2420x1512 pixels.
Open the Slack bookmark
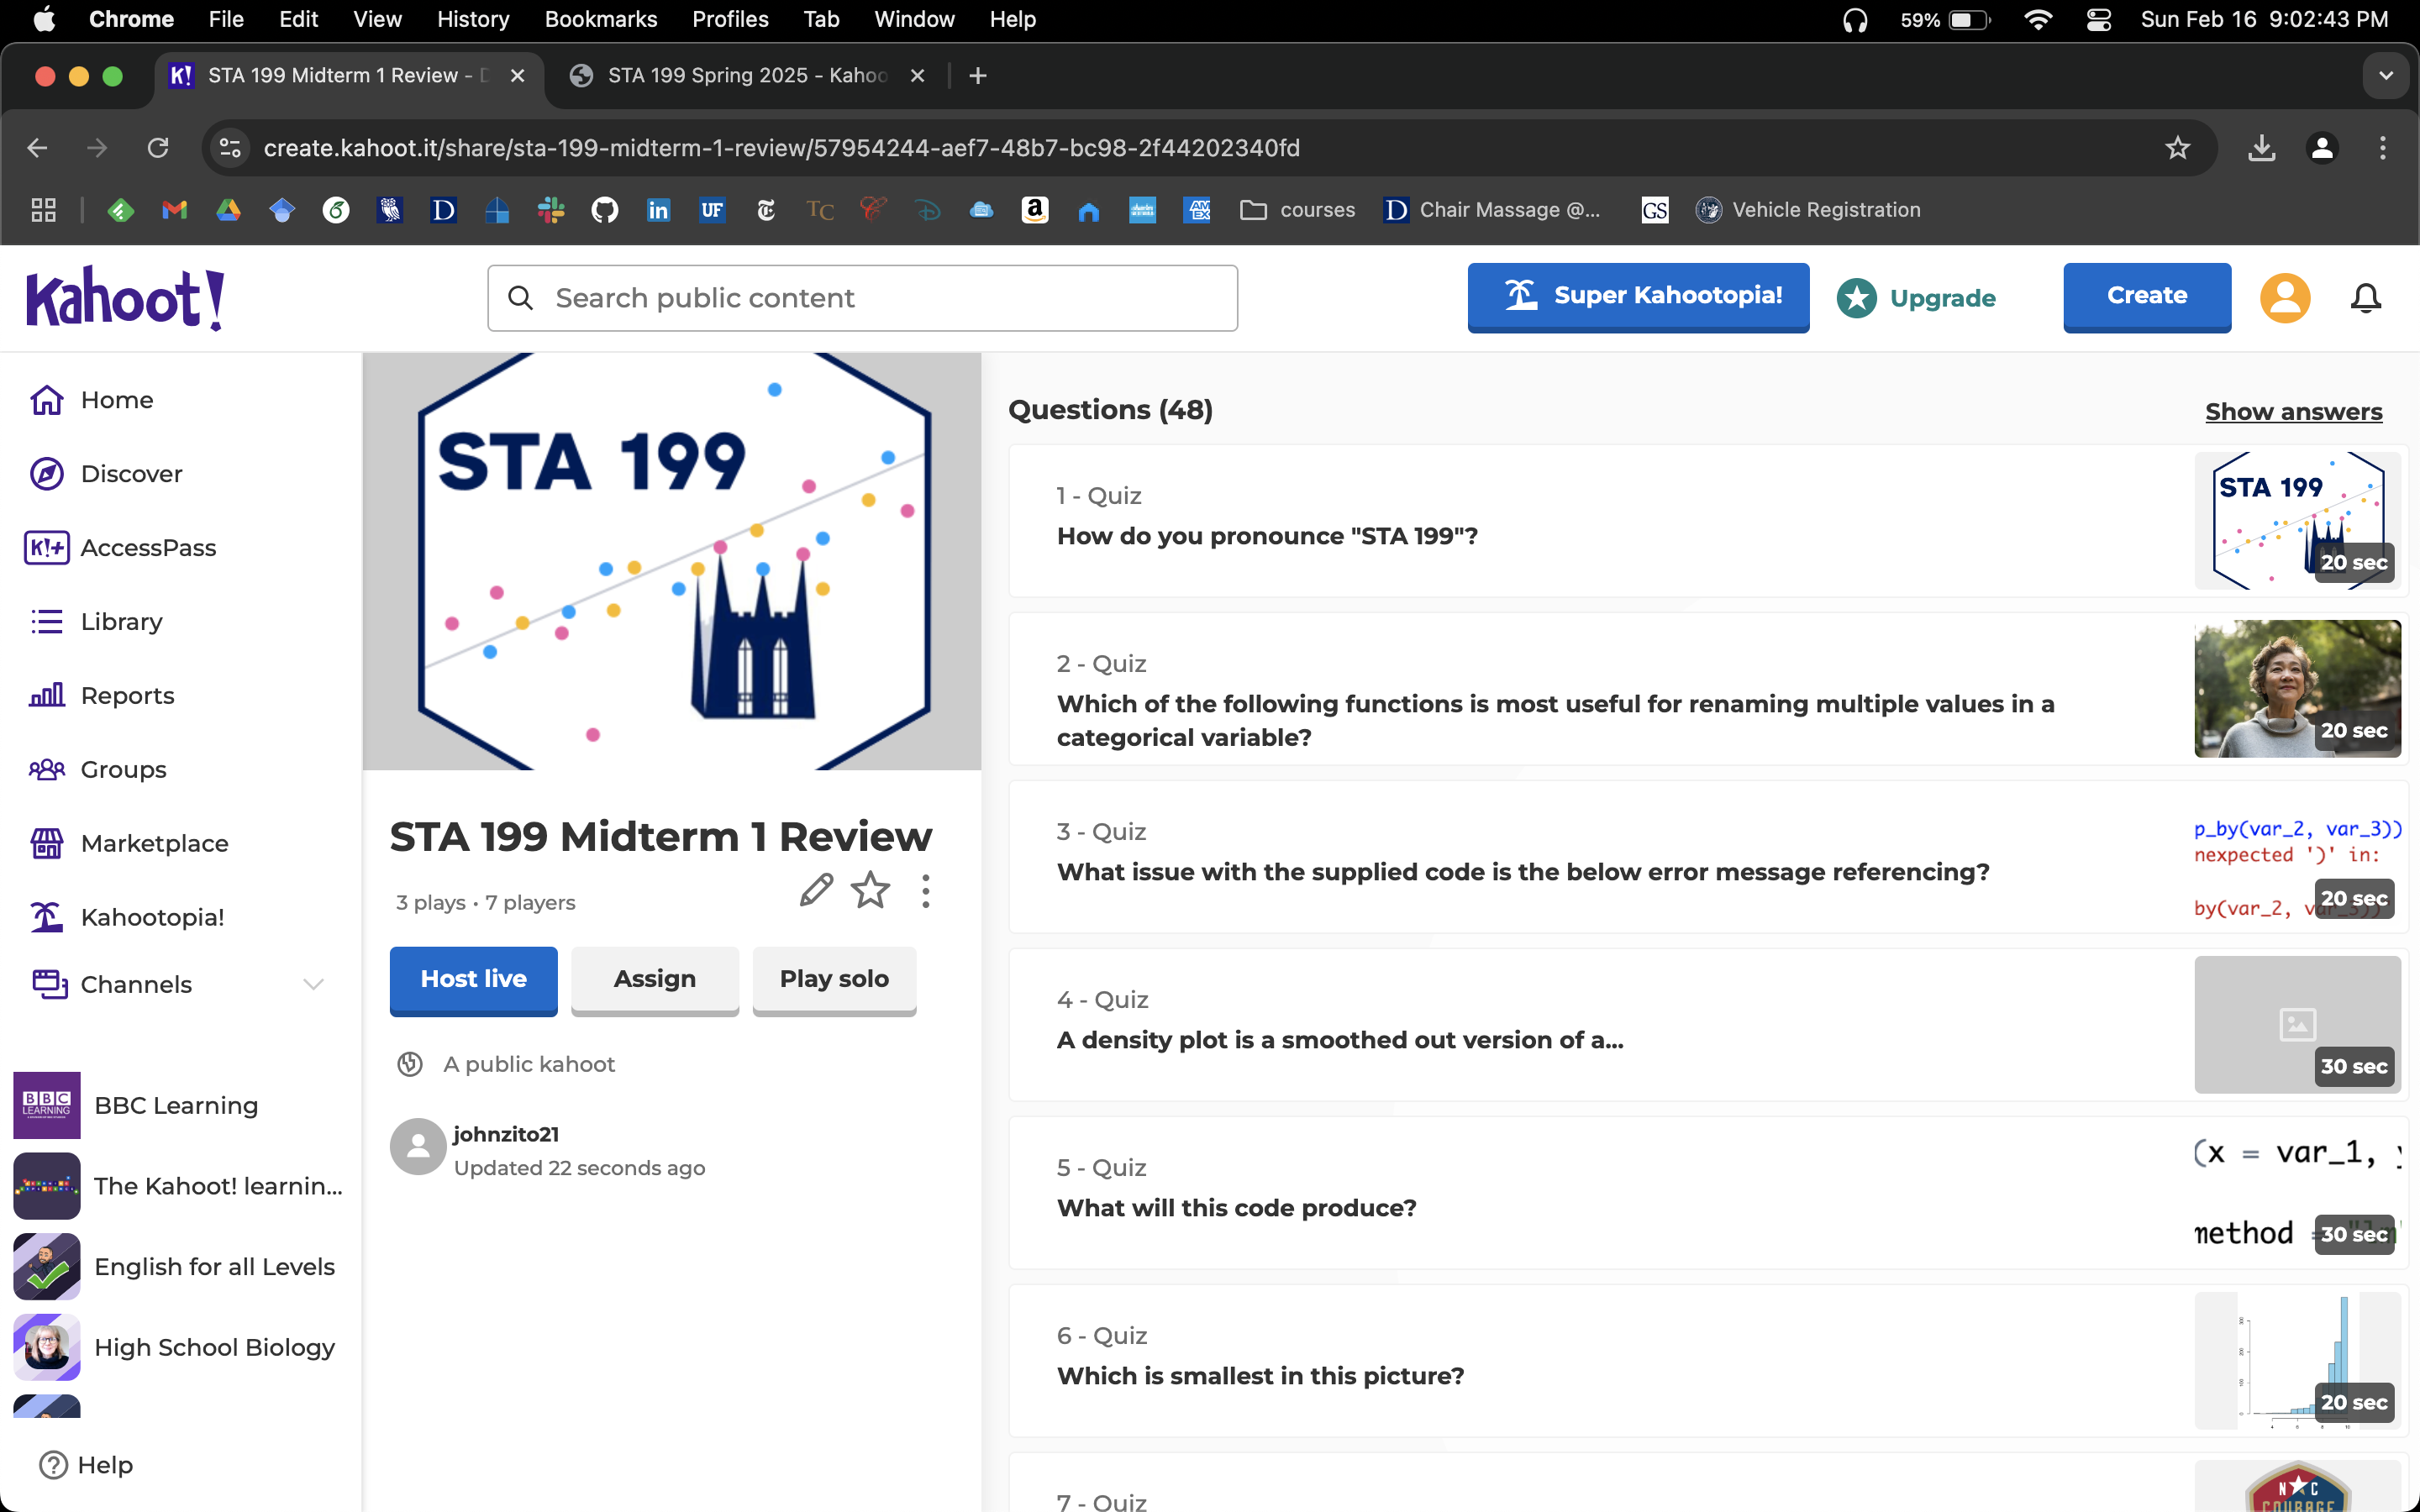click(x=551, y=210)
